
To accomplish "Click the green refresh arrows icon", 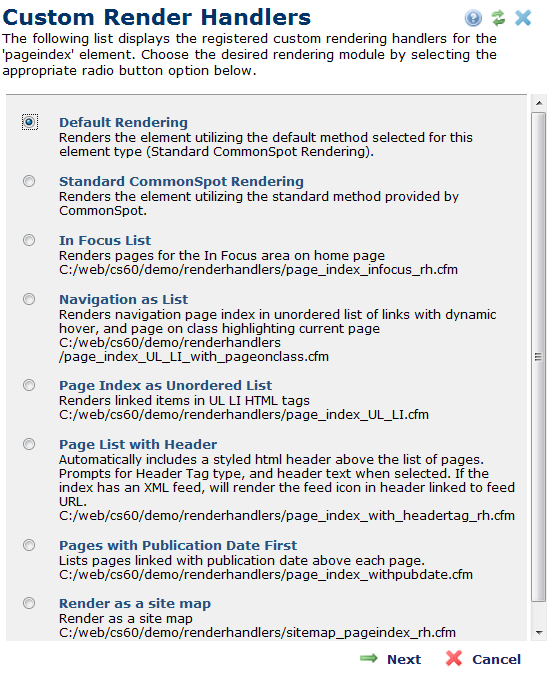I will tap(498, 18).
